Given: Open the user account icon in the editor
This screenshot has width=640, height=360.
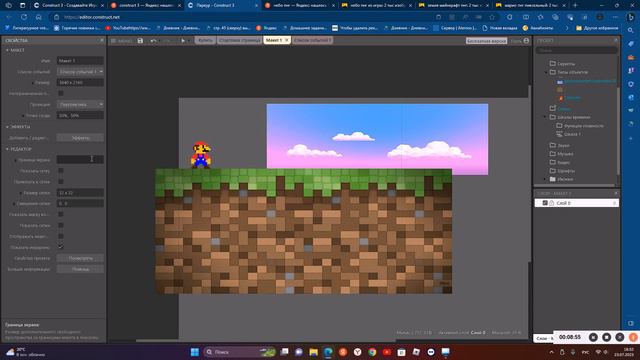Looking at the screenshot, I should coord(526,41).
